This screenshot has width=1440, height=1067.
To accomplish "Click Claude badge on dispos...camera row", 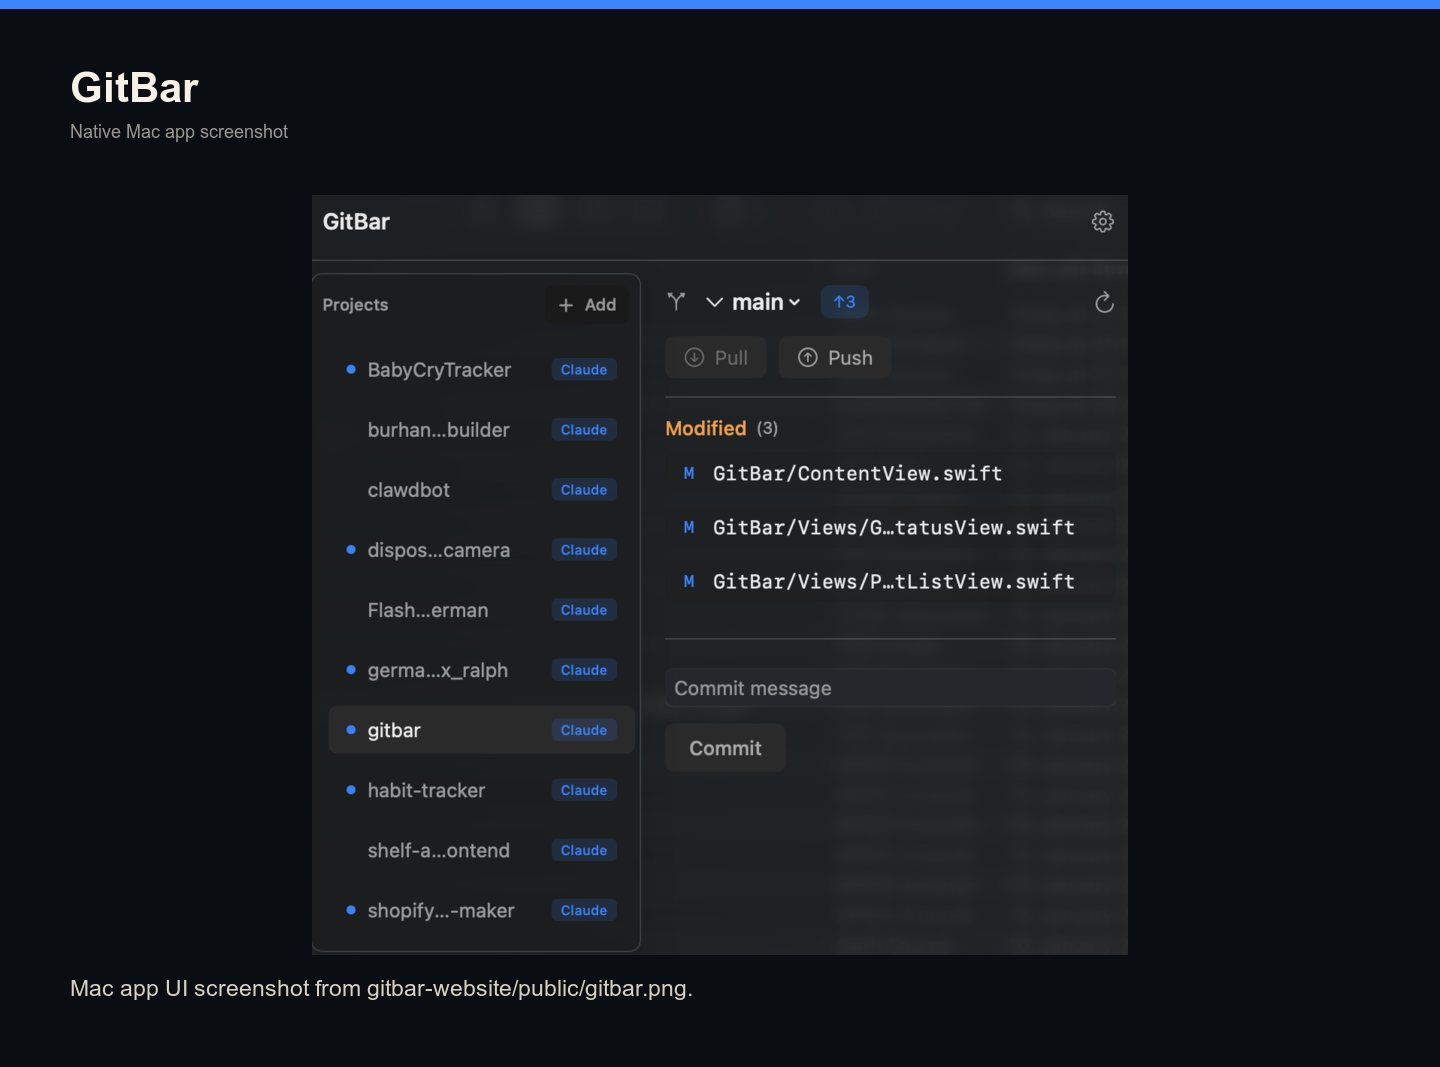I will click(584, 550).
